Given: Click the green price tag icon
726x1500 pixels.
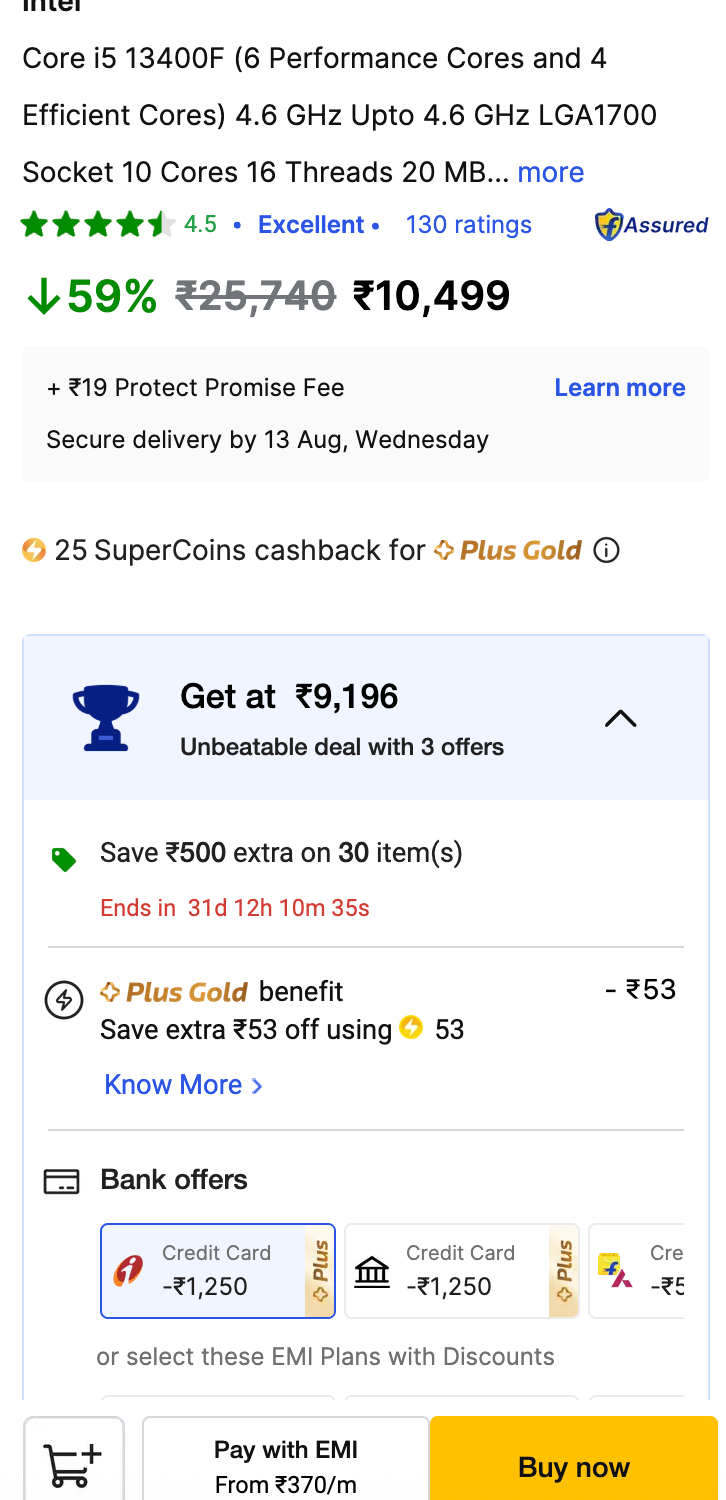Looking at the screenshot, I should click(64, 859).
